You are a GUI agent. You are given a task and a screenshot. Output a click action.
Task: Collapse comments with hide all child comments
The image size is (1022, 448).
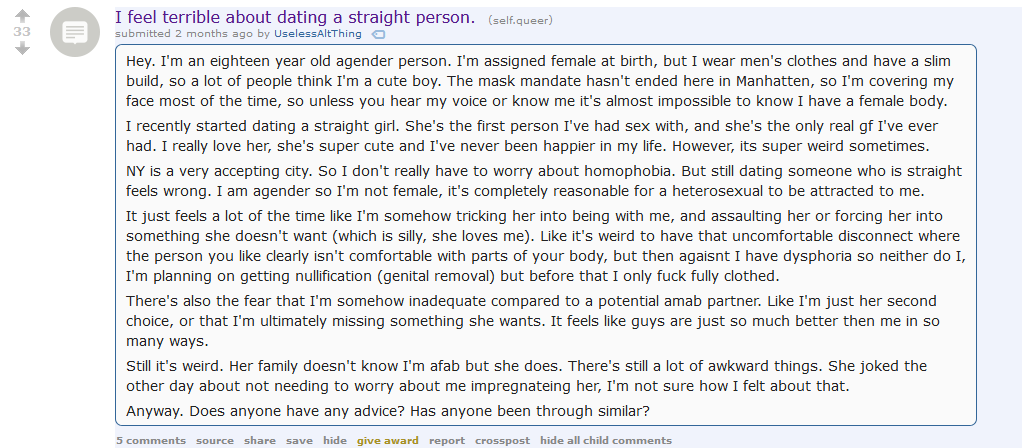[606, 440]
